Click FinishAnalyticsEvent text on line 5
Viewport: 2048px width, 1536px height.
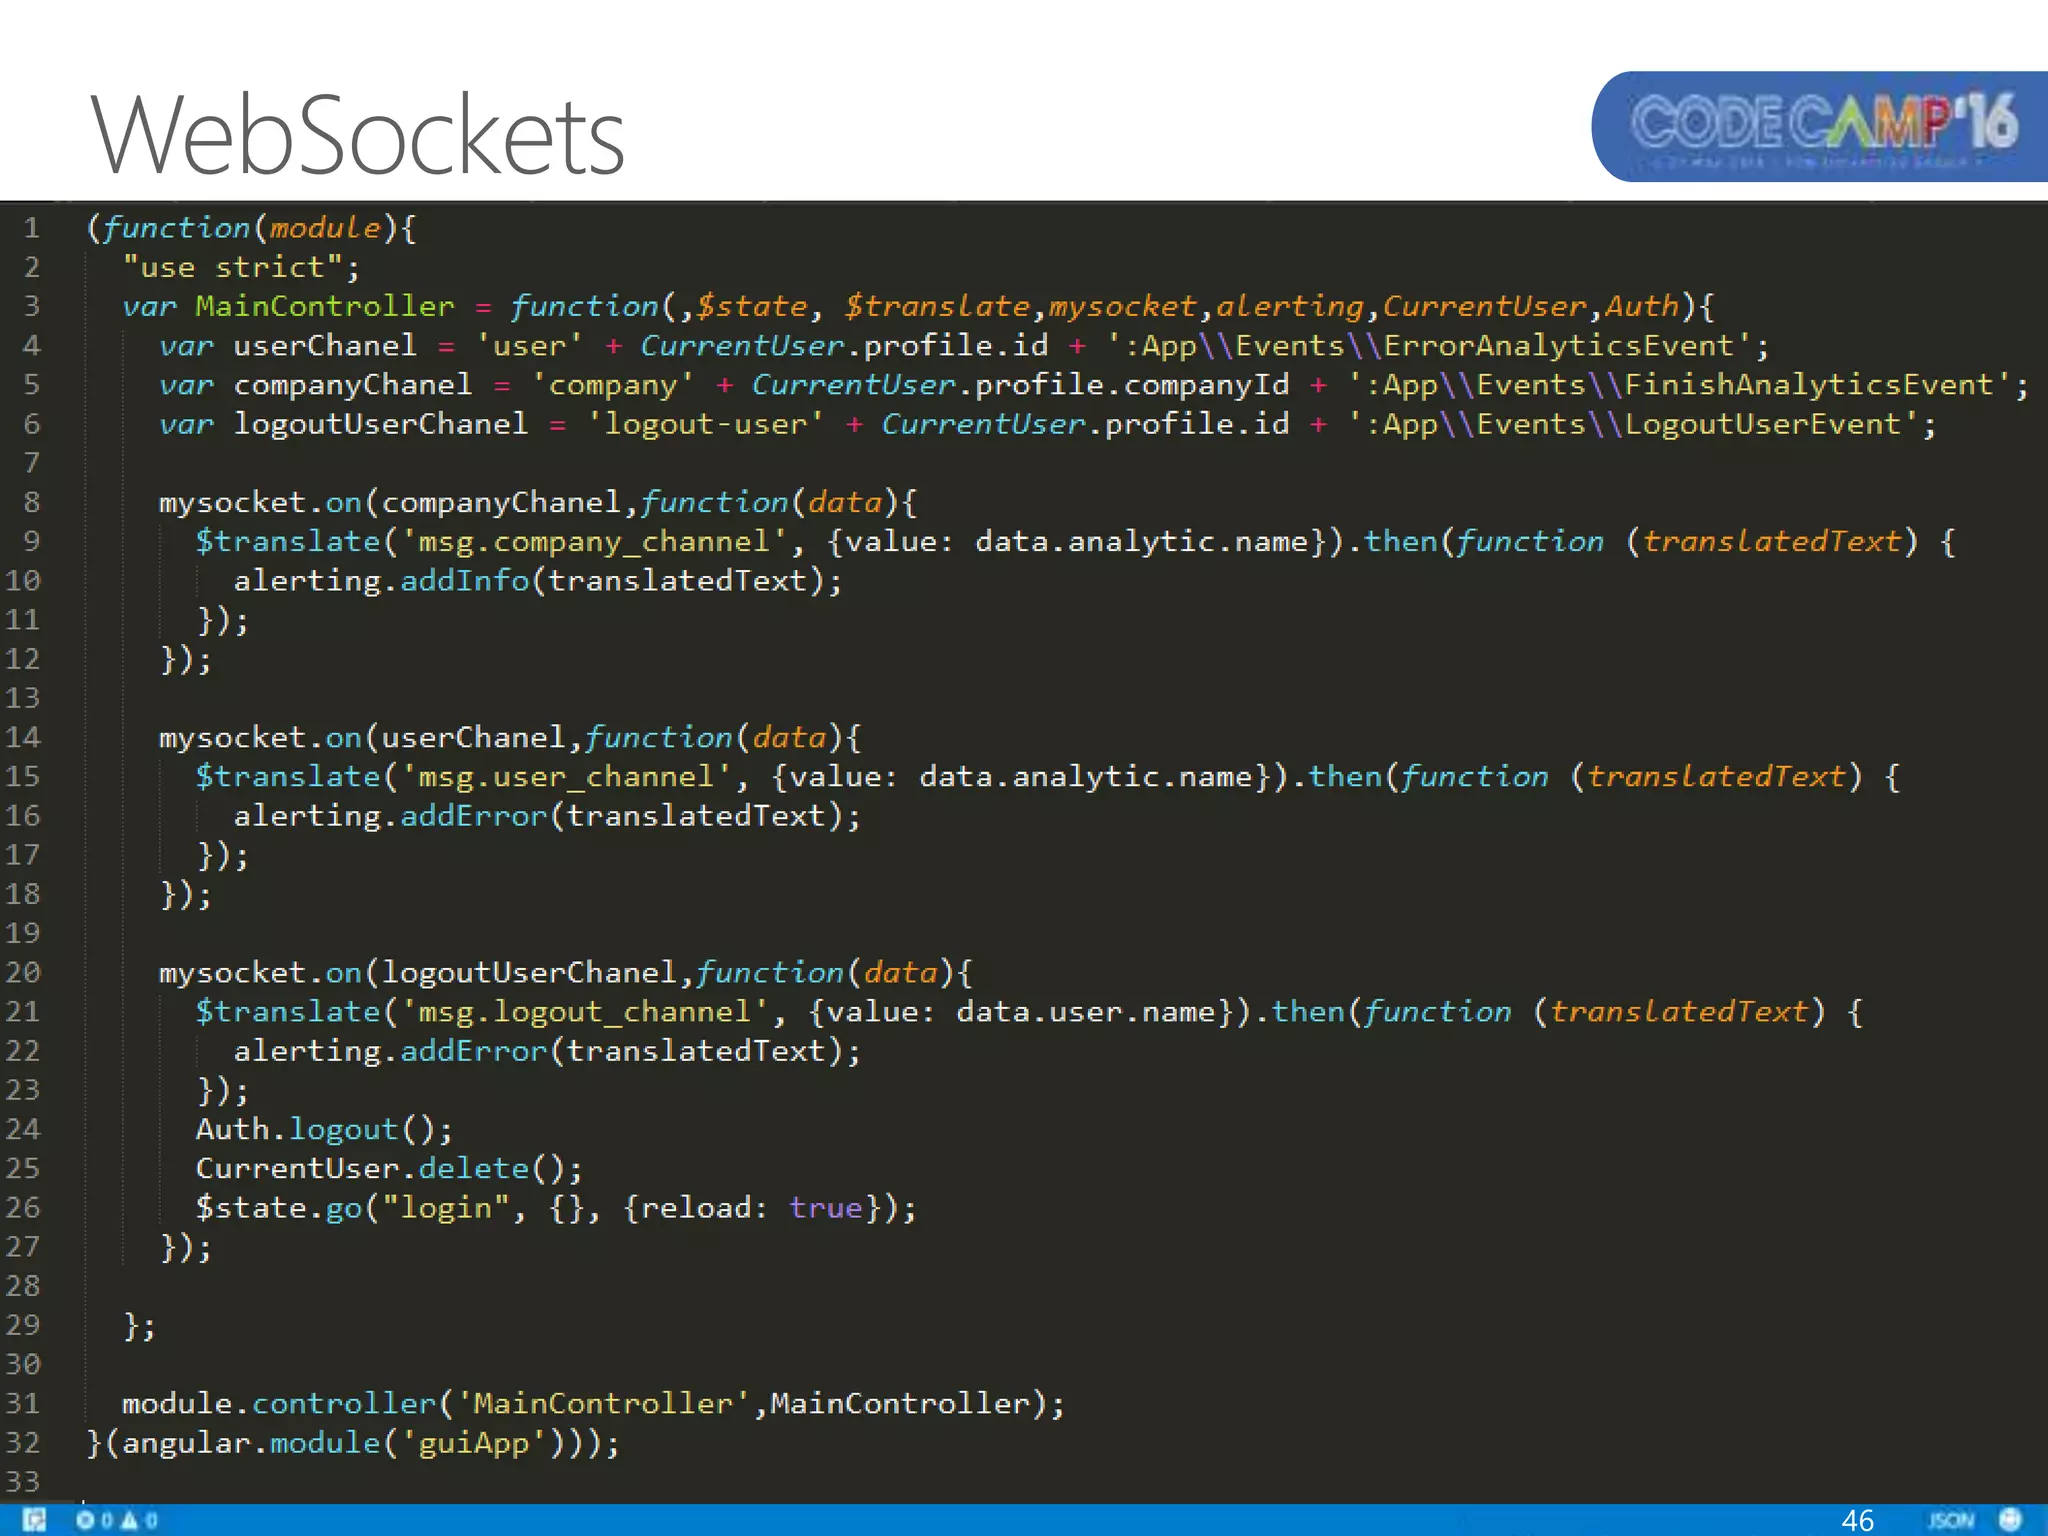coord(1808,385)
